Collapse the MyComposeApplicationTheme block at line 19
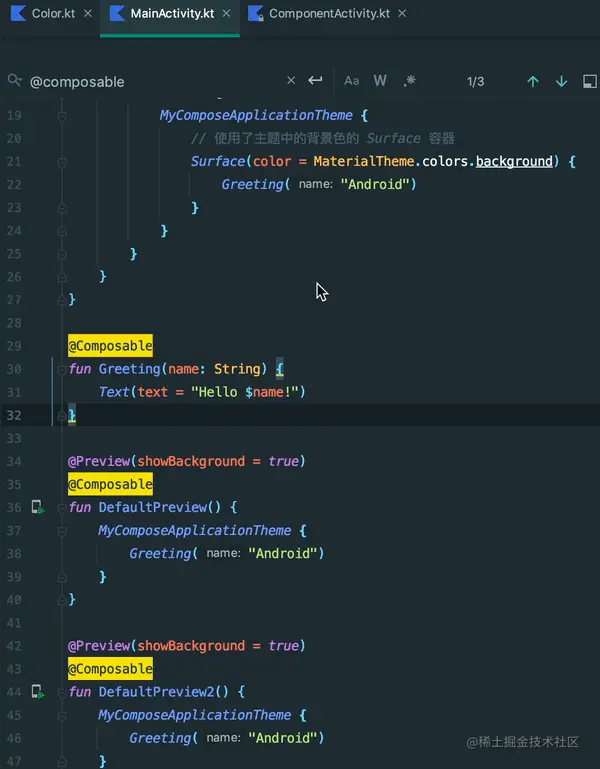 click(62, 116)
